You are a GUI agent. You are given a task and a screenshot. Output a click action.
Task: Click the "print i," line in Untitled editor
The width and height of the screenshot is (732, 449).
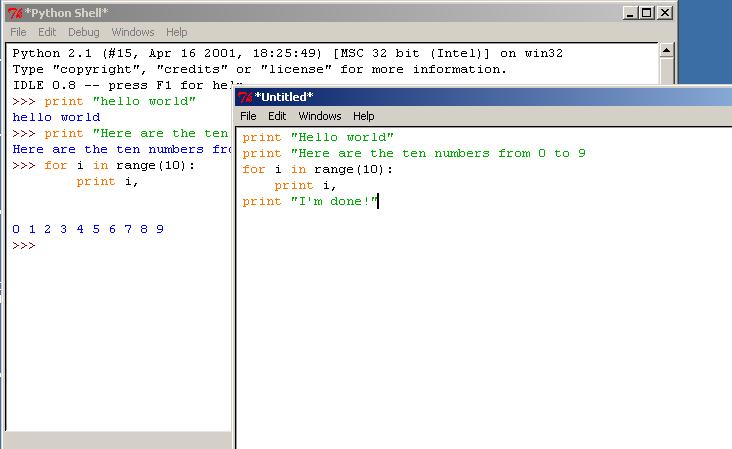coord(305,185)
